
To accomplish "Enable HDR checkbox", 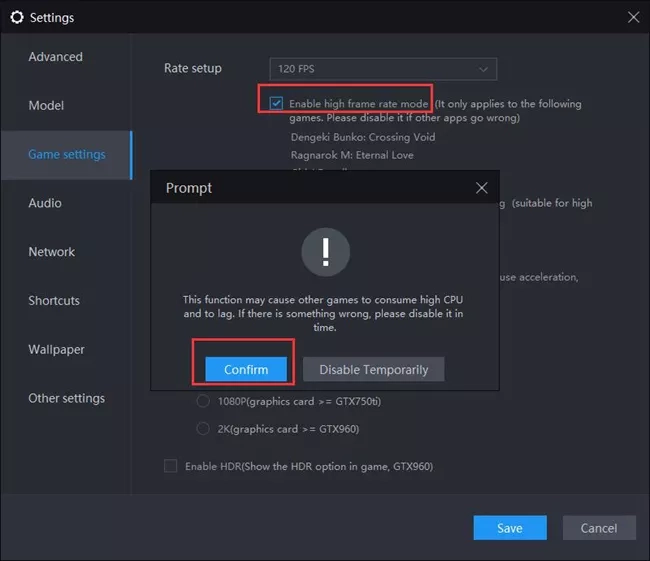I will [x=171, y=466].
